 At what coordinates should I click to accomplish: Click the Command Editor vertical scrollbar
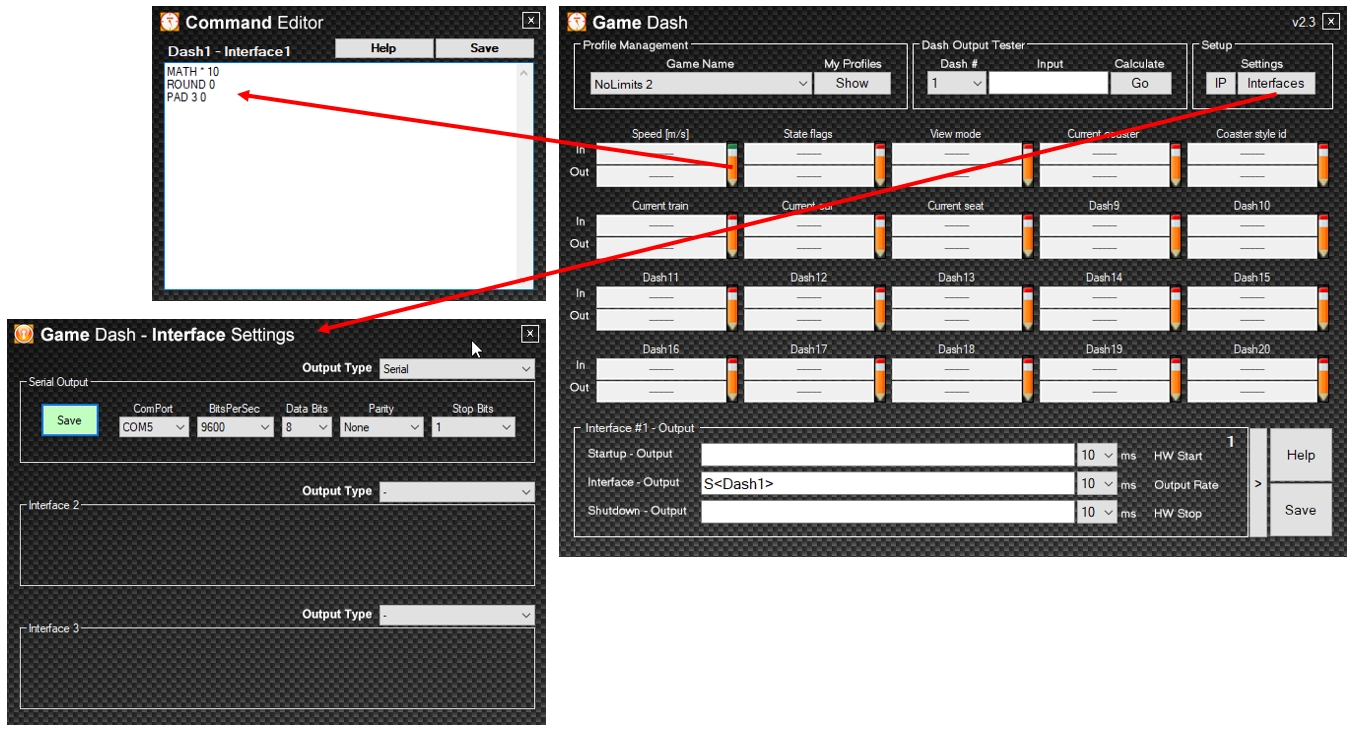[x=524, y=176]
